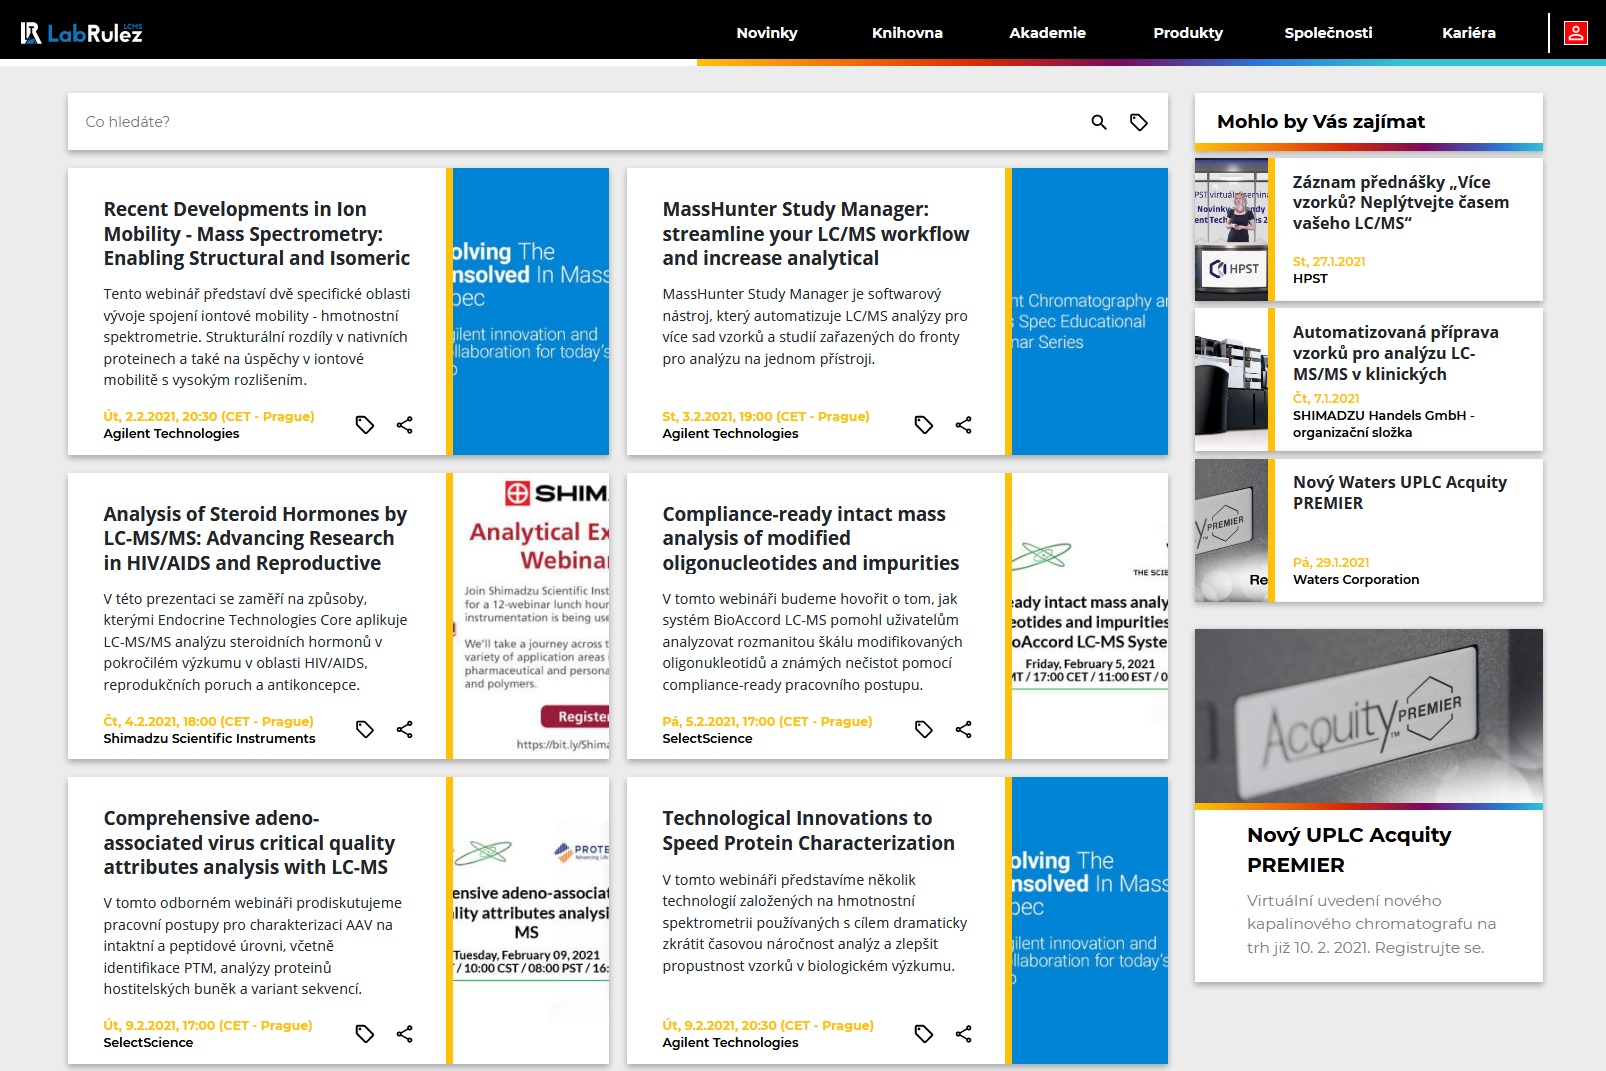Open 'Comprehensive adeno-associated virus' title
The width and height of the screenshot is (1606, 1071).
tap(249, 843)
